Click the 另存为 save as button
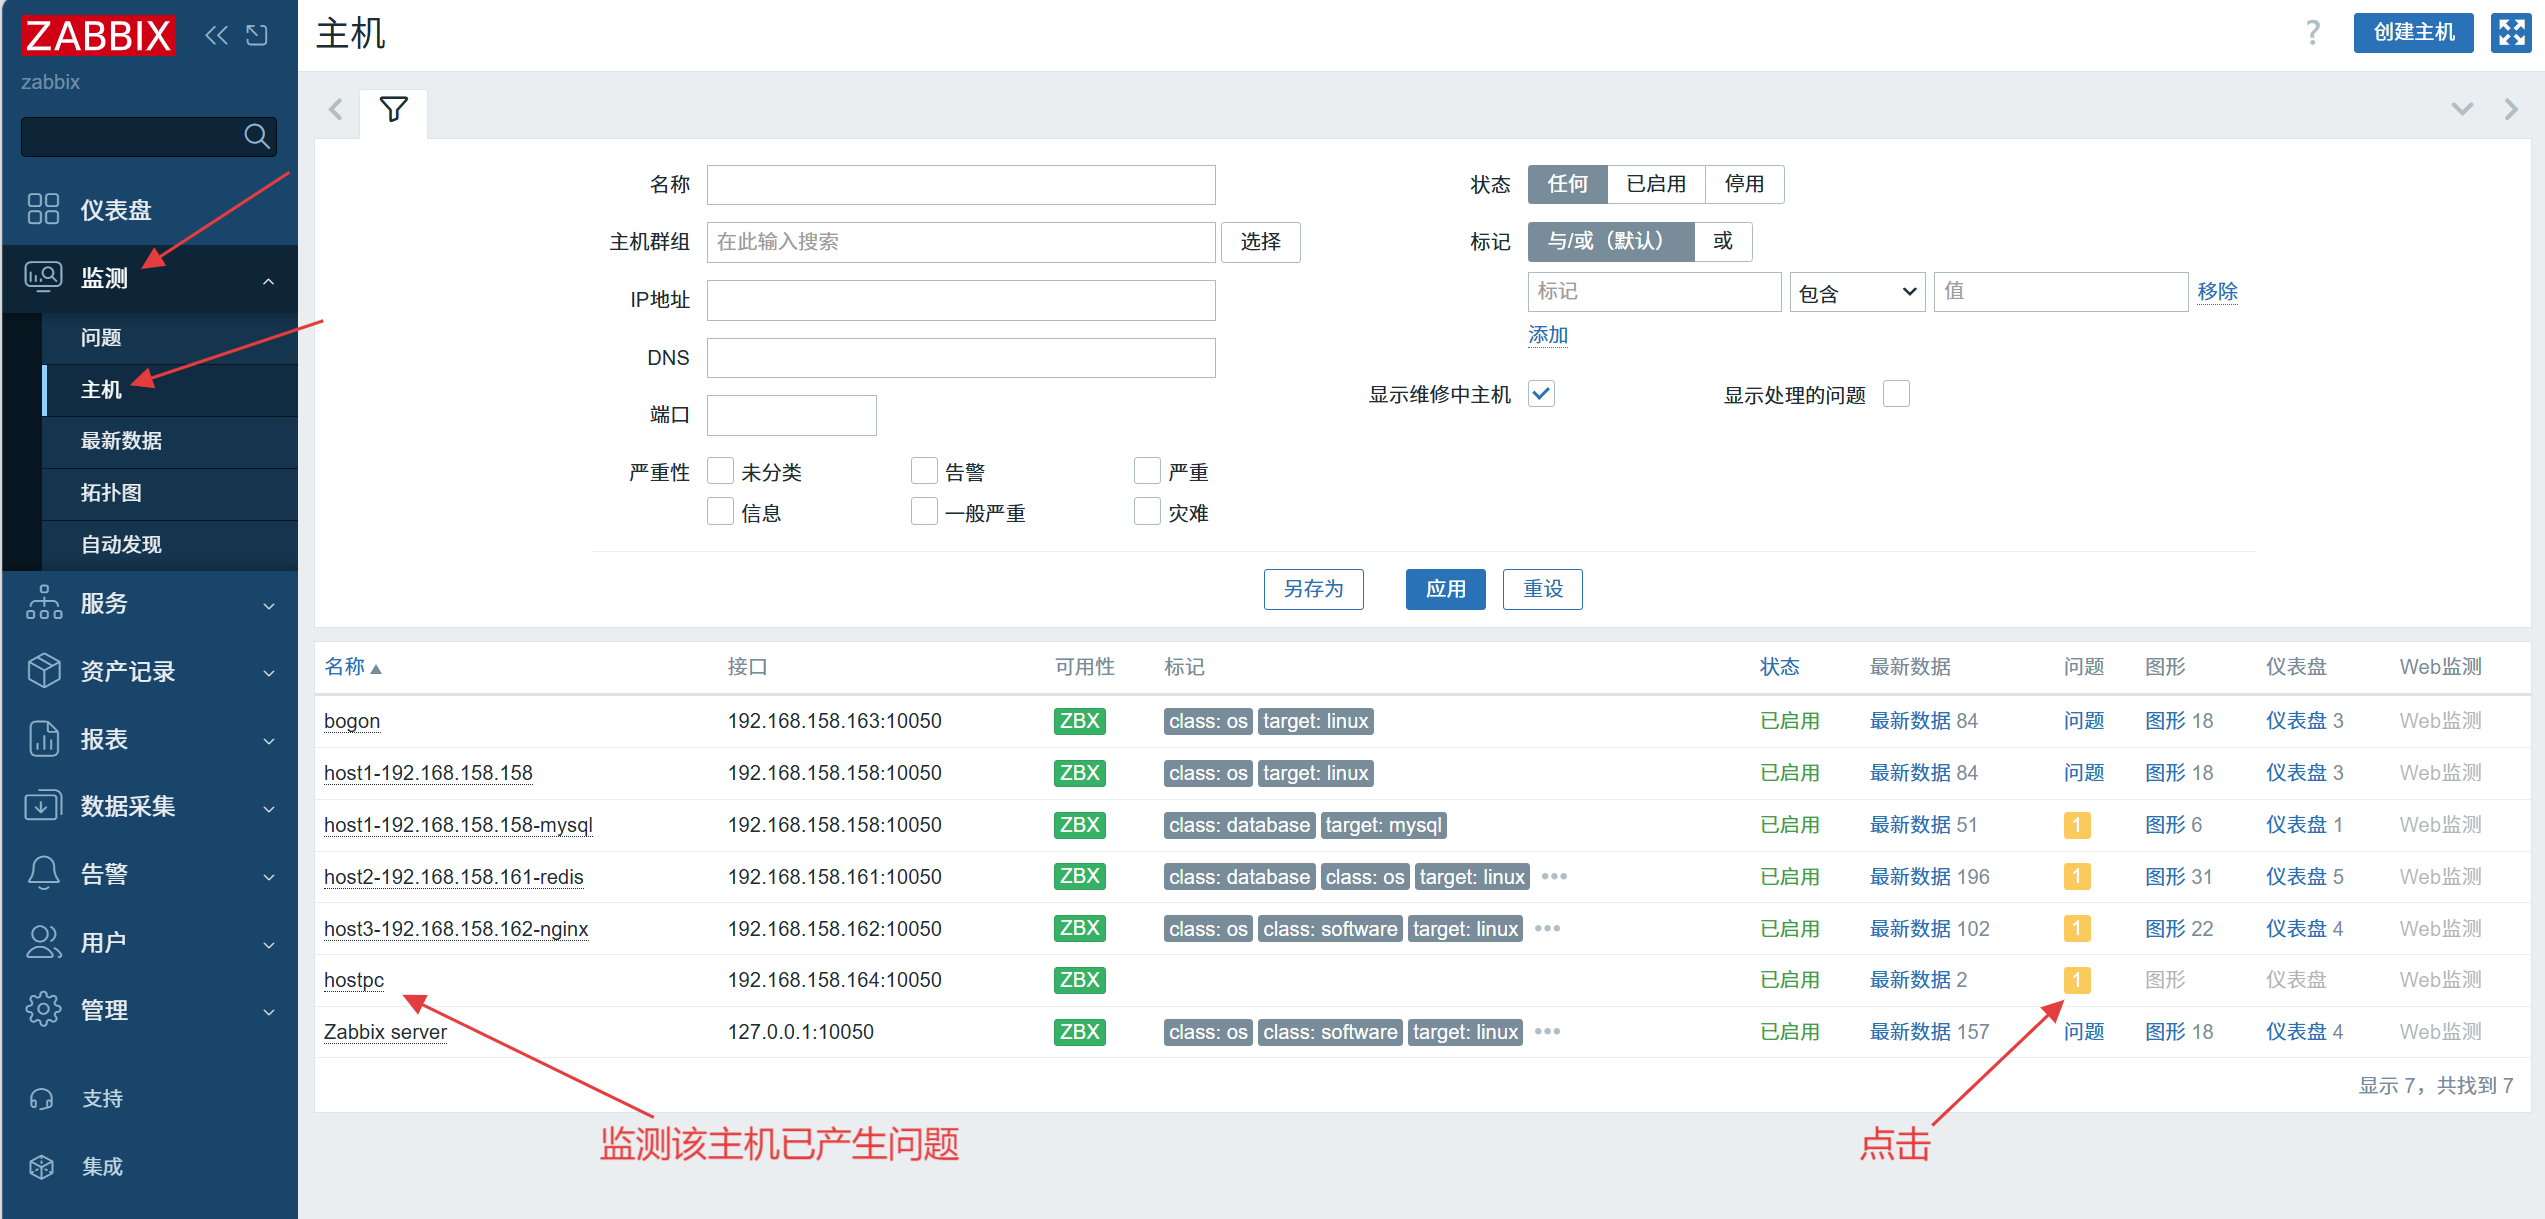The image size is (2545, 1219). (1313, 589)
